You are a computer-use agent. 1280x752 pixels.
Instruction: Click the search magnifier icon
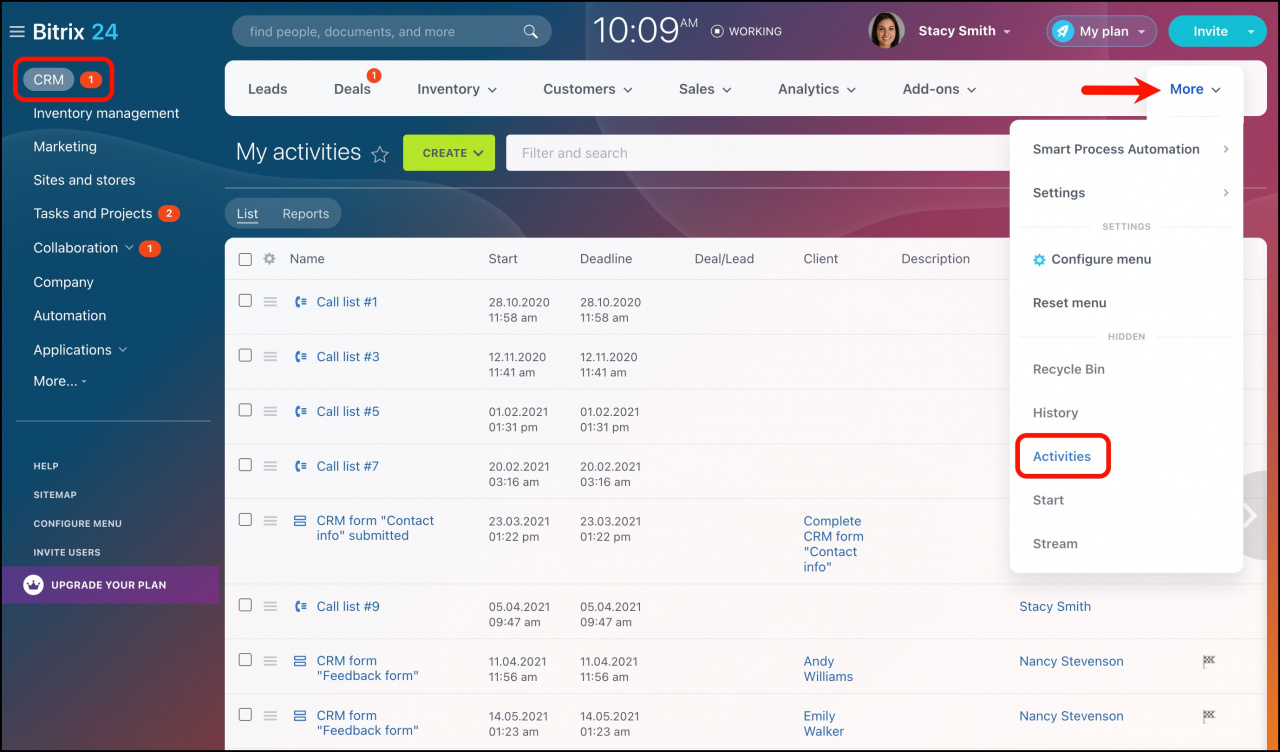click(x=531, y=32)
